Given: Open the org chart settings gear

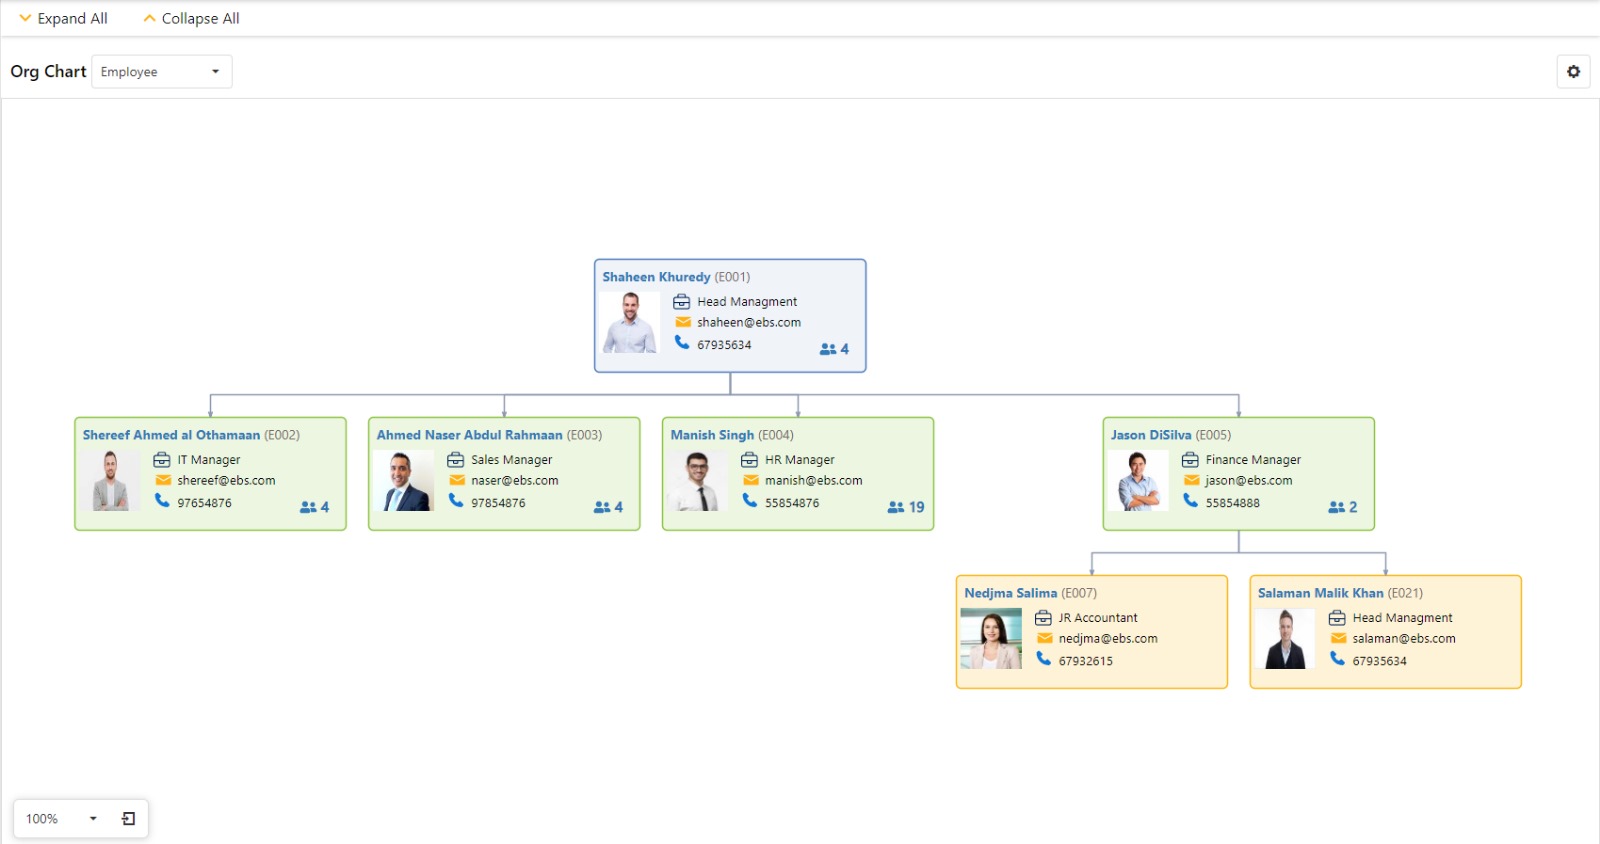Looking at the screenshot, I should [x=1573, y=72].
